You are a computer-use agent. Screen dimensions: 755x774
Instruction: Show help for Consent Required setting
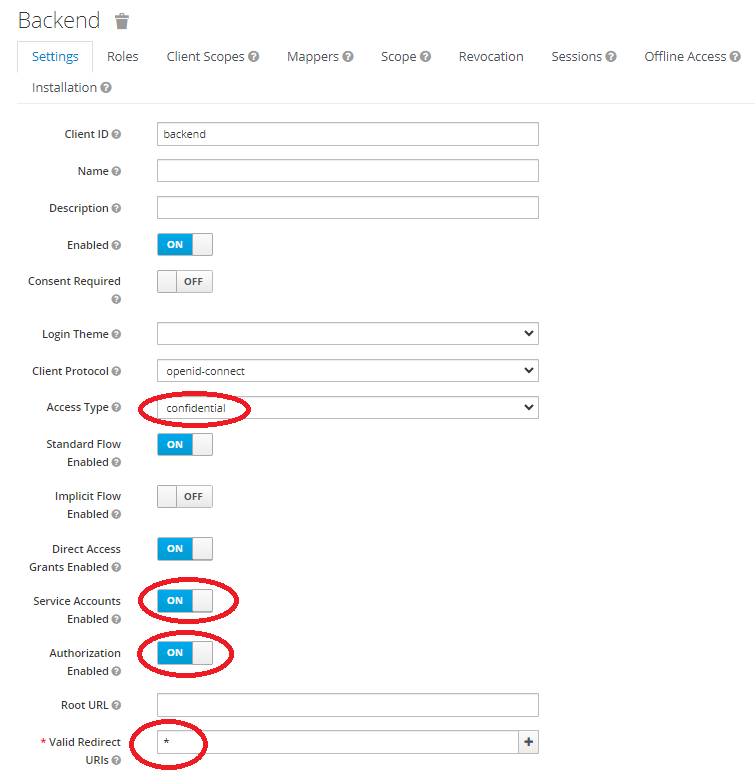click(x=116, y=299)
